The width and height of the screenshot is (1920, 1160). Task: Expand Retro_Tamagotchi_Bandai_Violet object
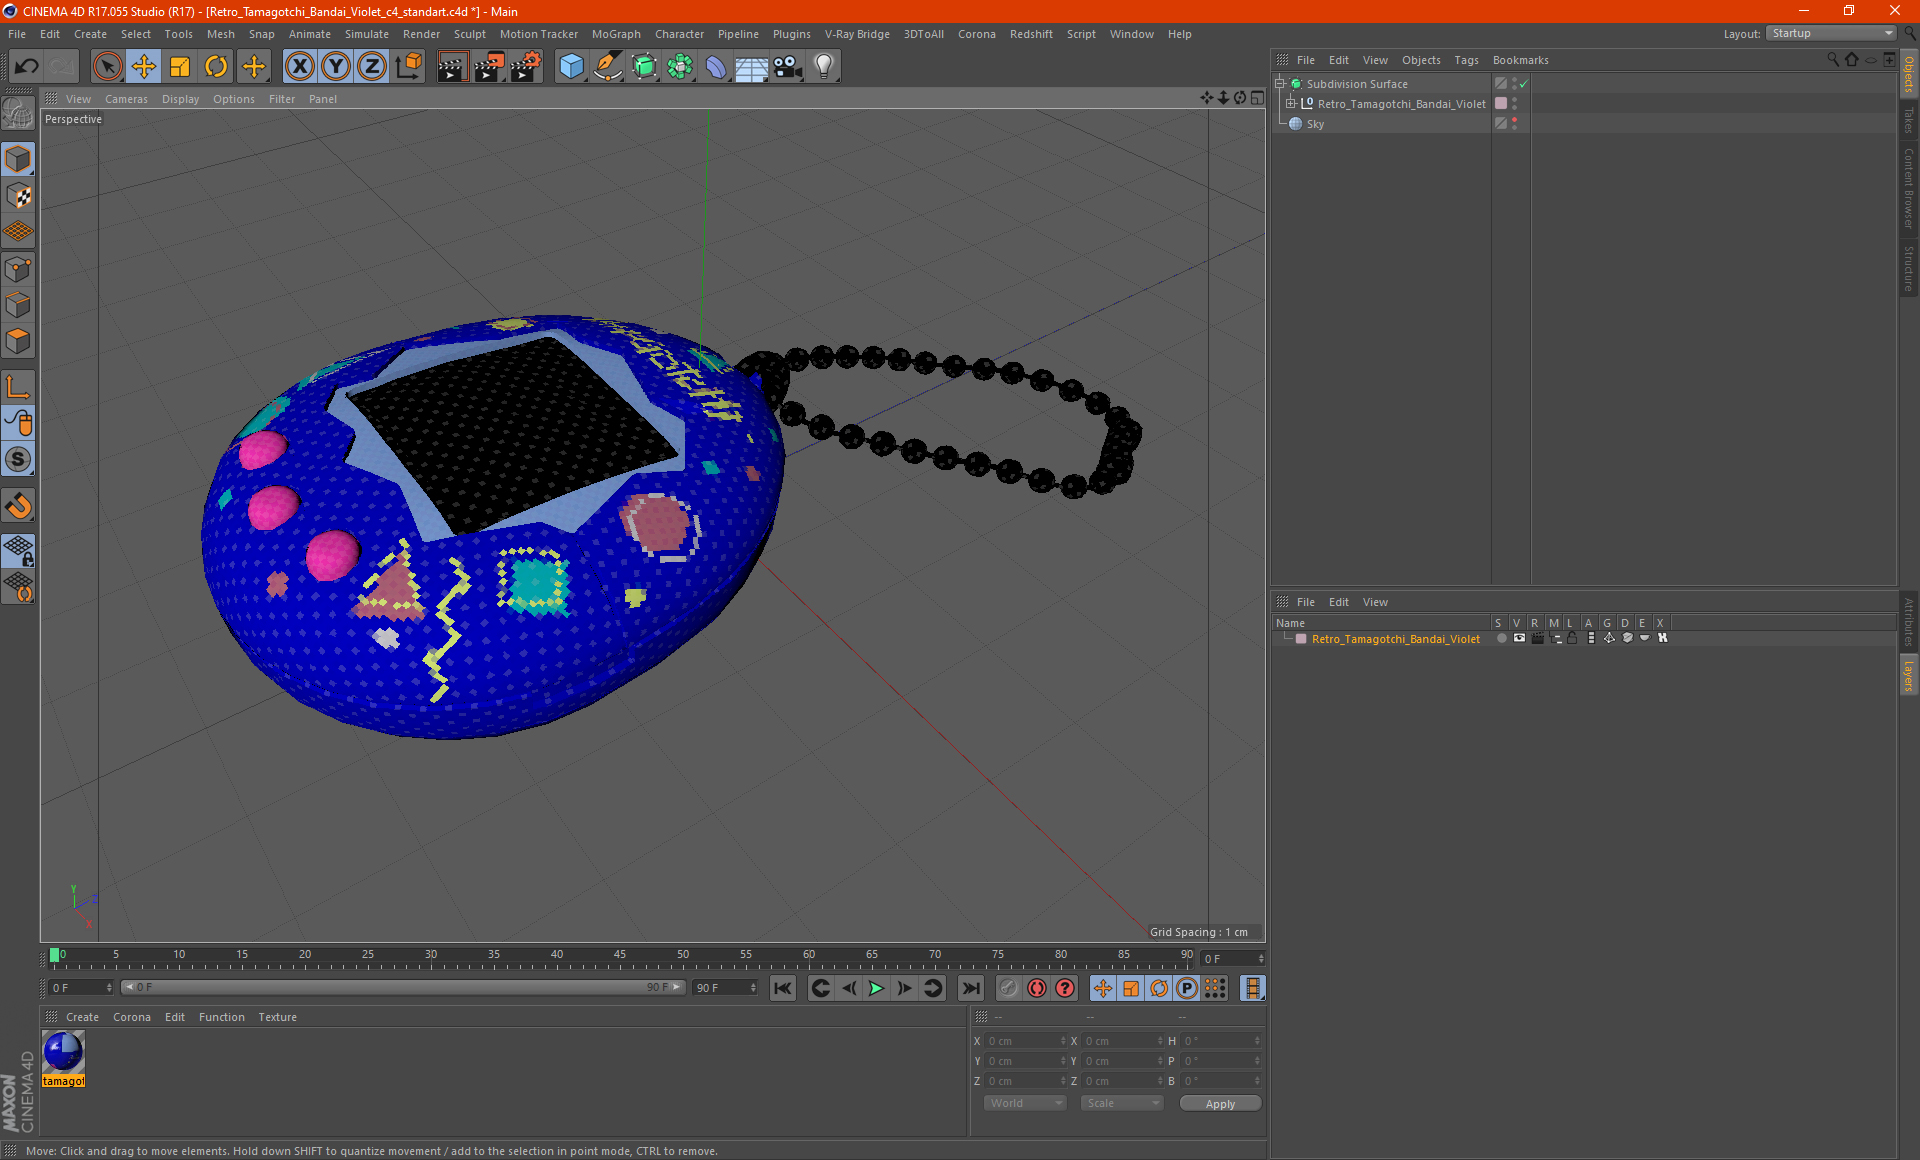pos(1291,104)
